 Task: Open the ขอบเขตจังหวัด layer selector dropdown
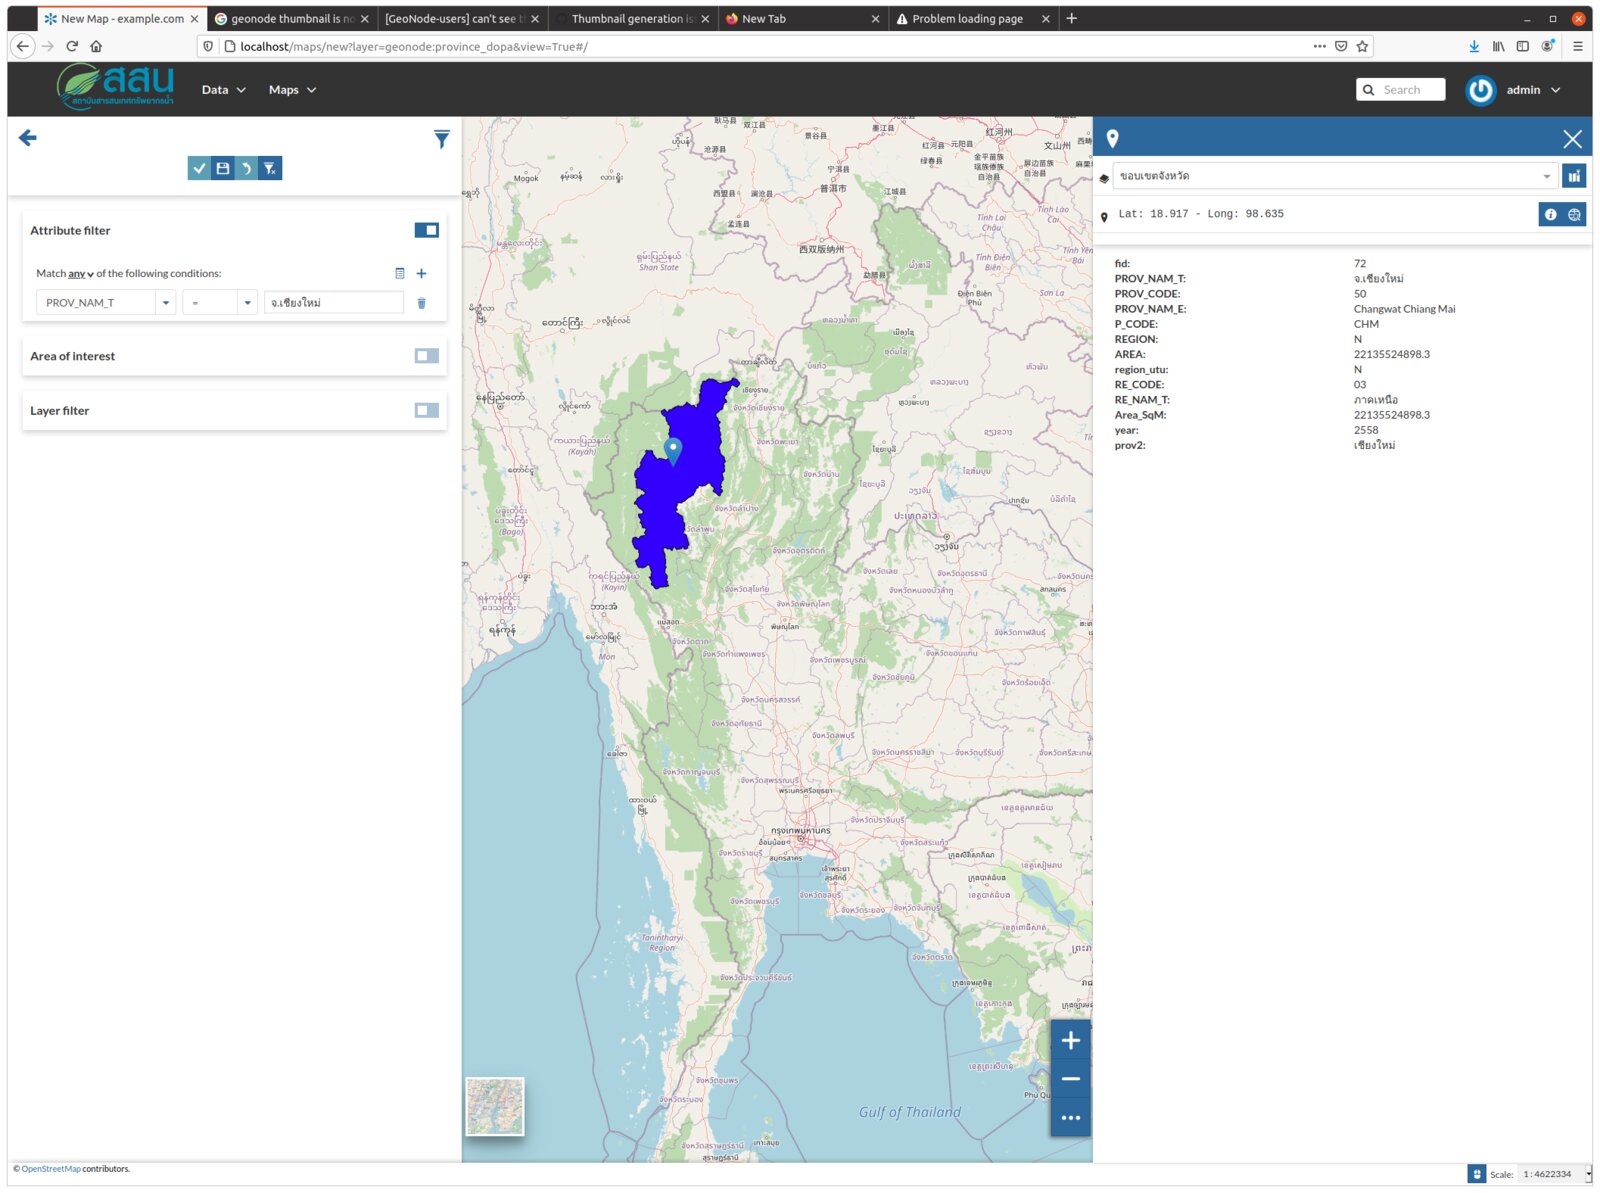(x=1335, y=176)
